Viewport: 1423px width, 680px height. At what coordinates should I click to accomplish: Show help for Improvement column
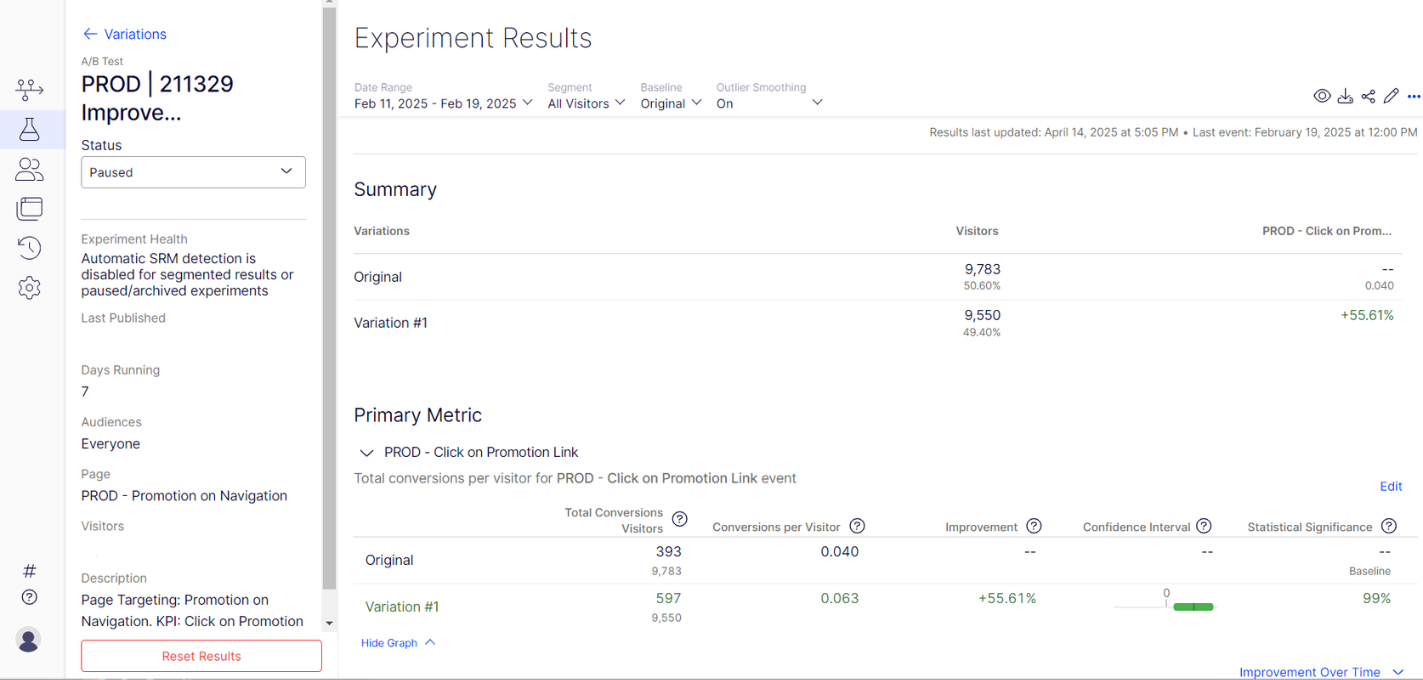pos(1034,526)
